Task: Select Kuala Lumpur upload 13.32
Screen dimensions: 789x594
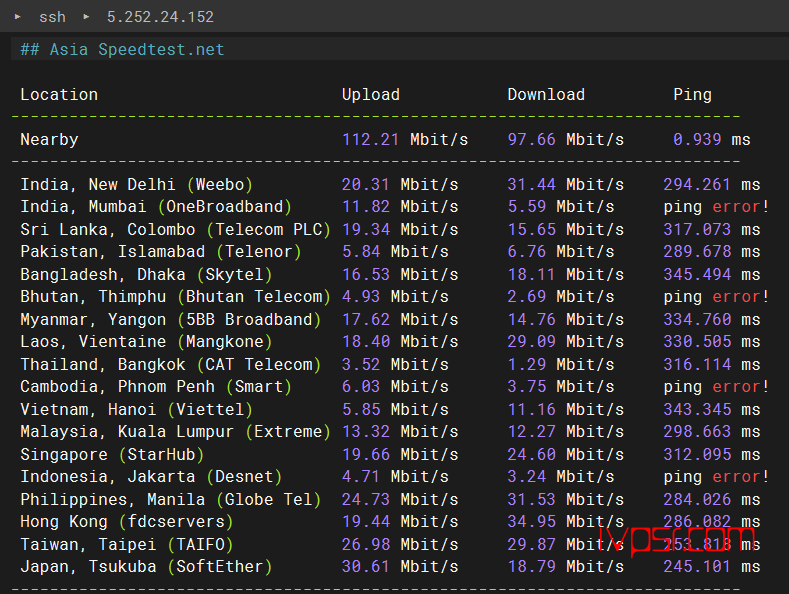Action: [365, 431]
